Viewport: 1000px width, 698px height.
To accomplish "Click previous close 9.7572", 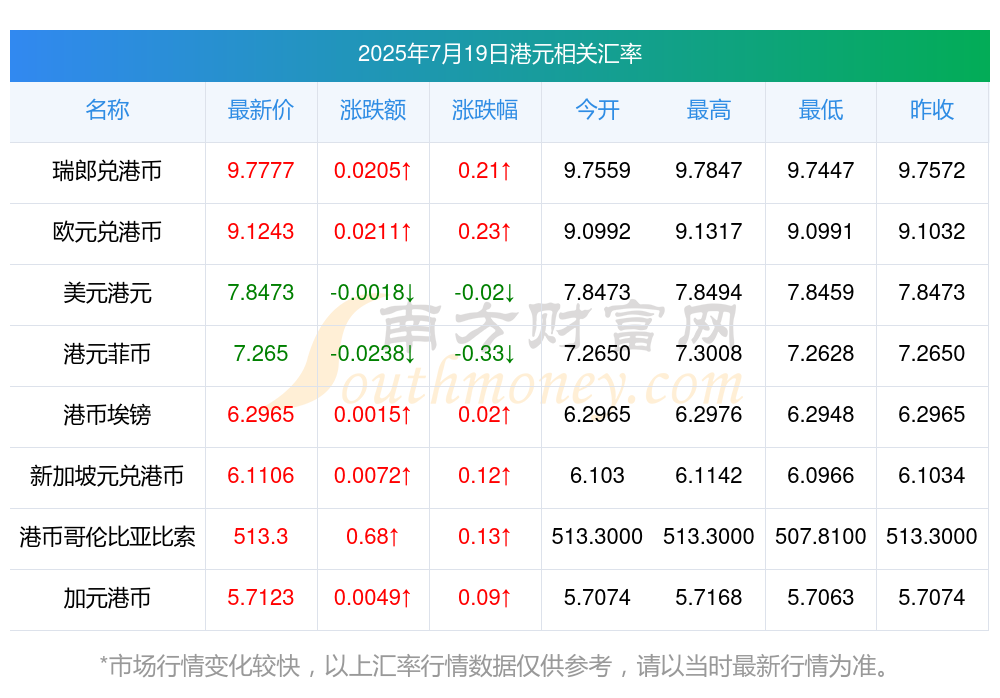I will coord(932,170).
